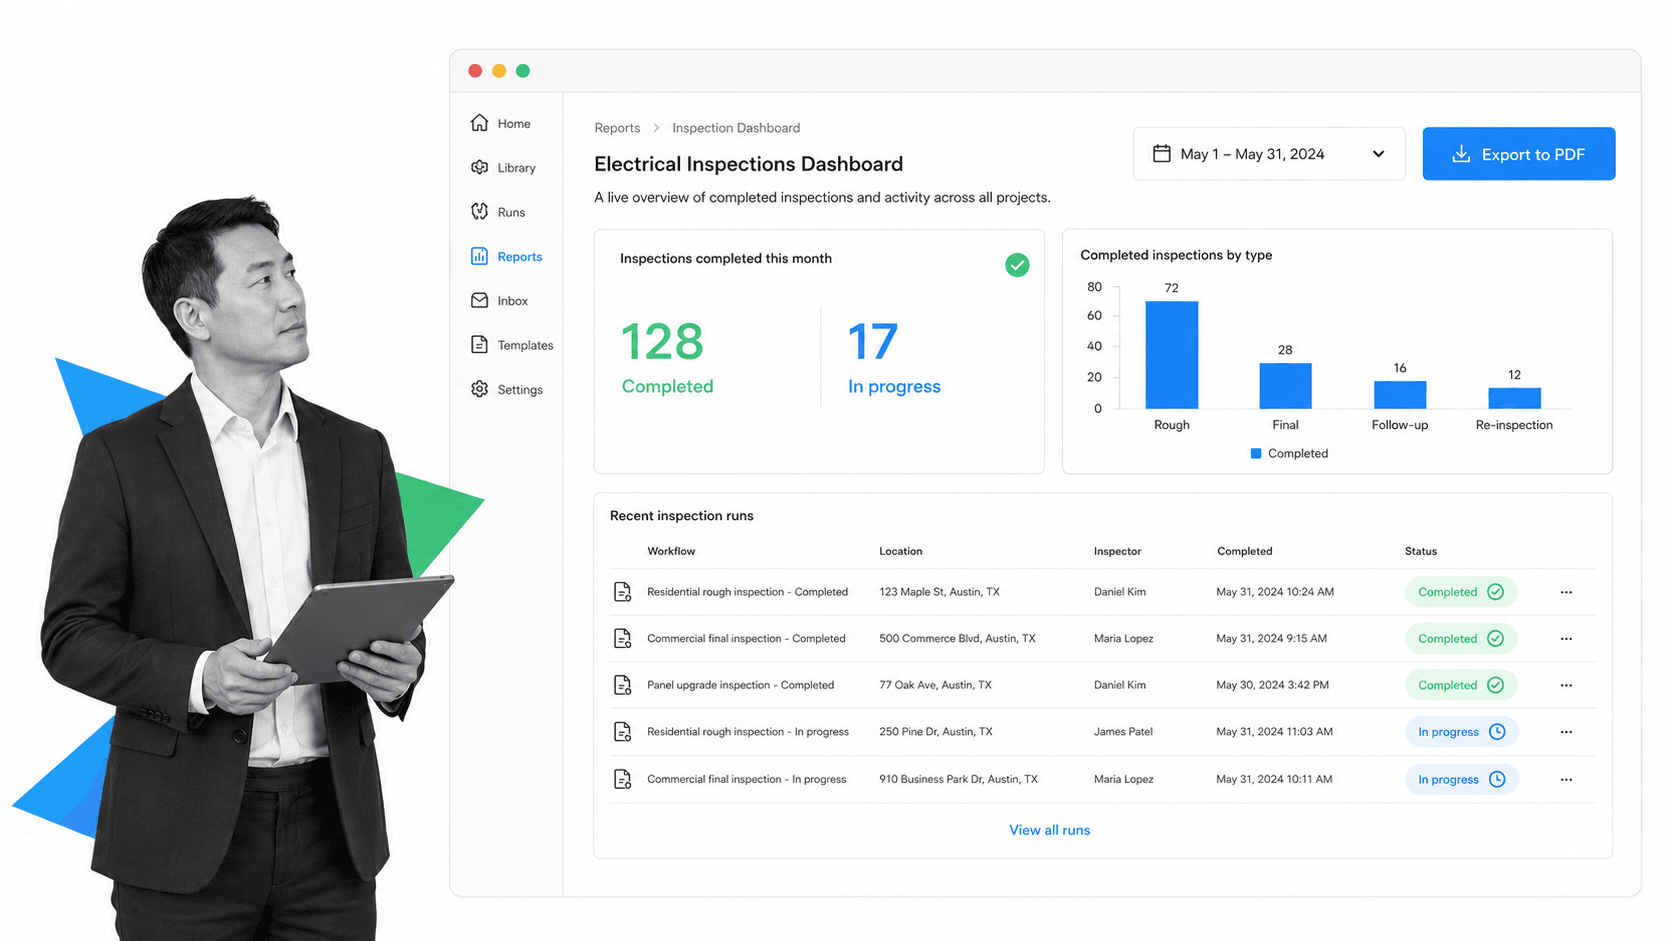Go to Templates in the sidebar

[512, 345]
